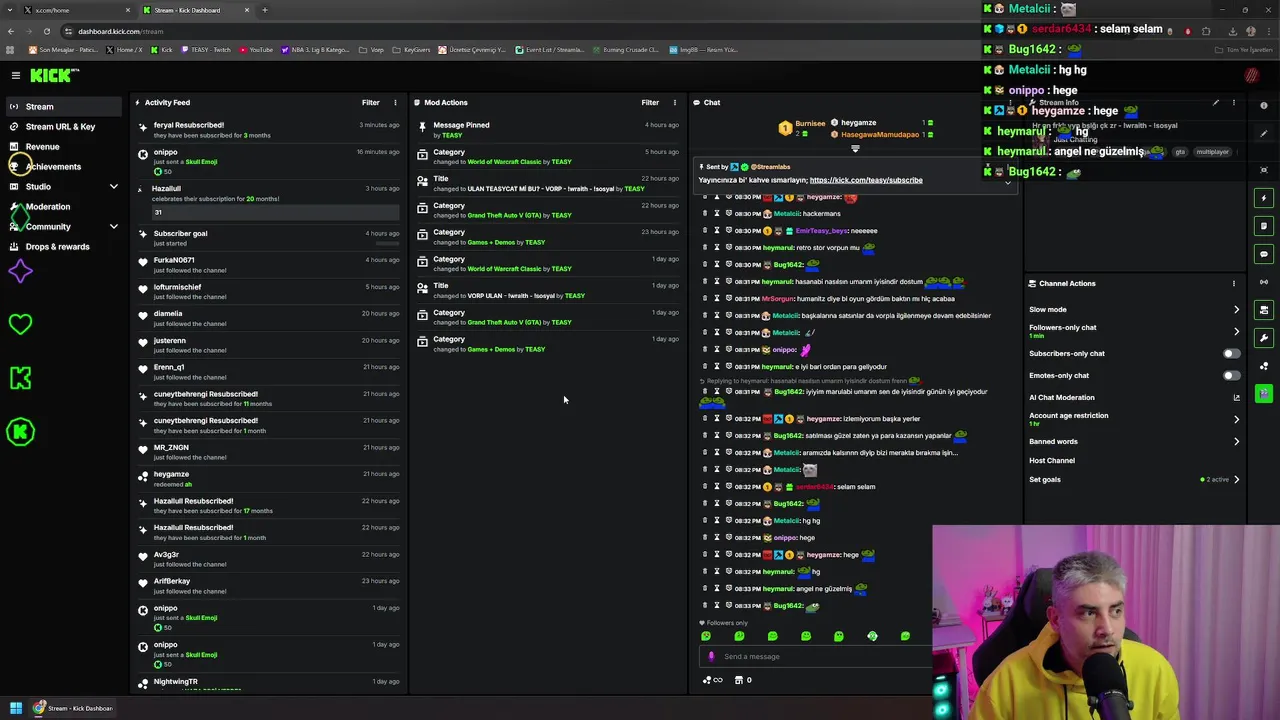Open Account age restriction arrow
Image resolution: width=1280 pixels, height=720 pixels.
[1236, 419]
